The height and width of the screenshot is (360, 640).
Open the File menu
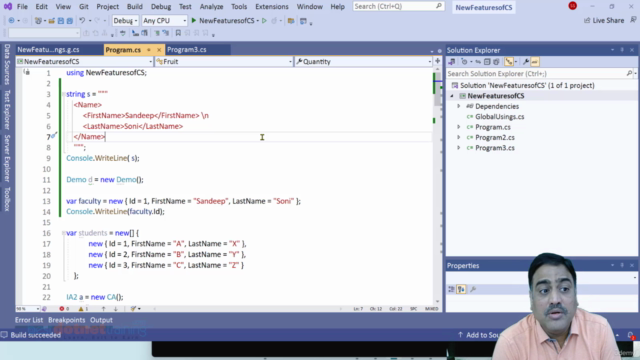pyautogui.click(x=22, y=7)
